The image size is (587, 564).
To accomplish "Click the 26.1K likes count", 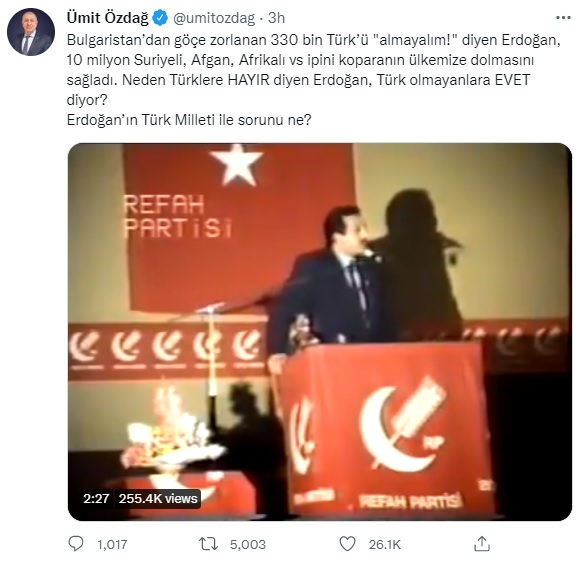I will click(384, 544).
